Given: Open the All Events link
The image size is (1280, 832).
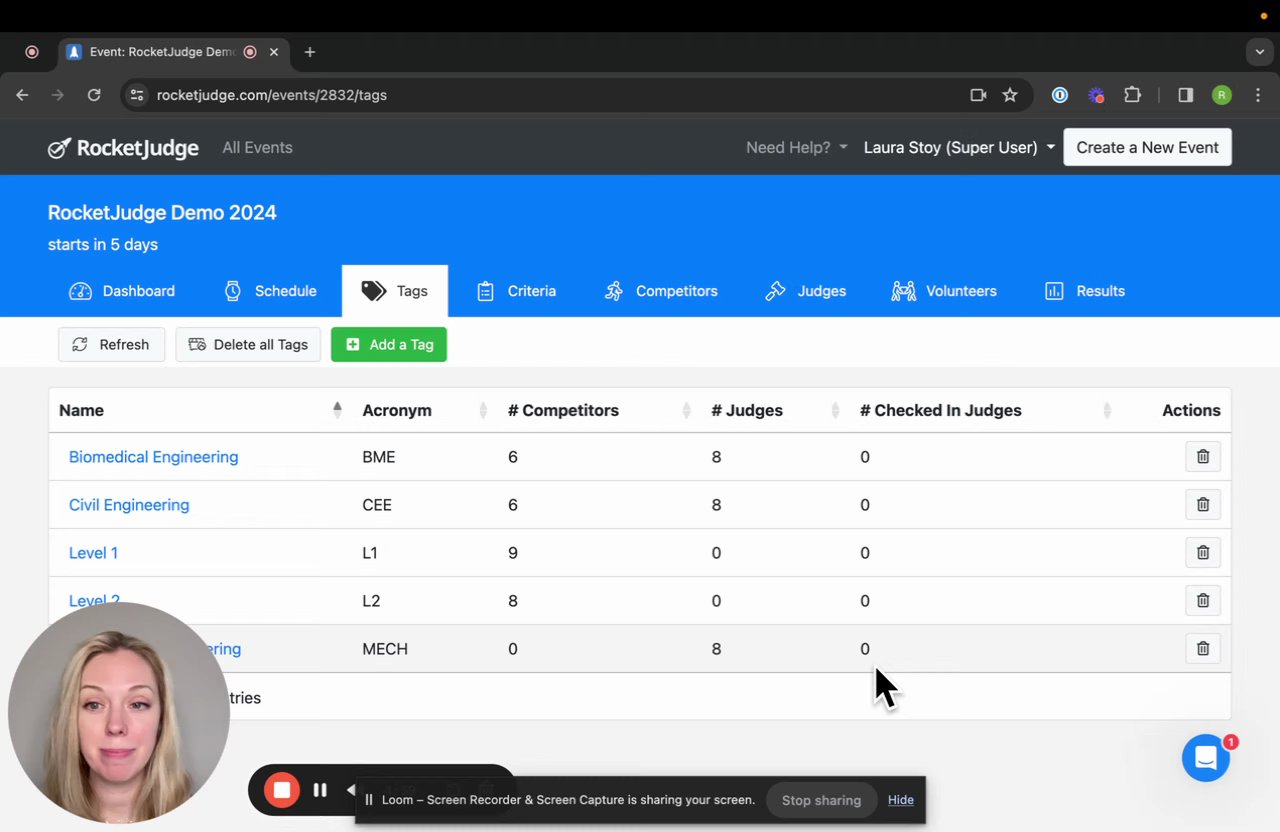Looking at the screenshot, I should tap(257, 147).
